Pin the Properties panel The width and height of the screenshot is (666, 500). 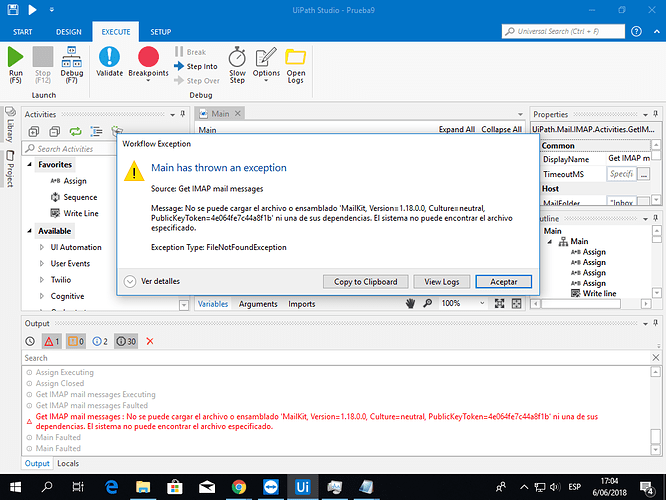pyautogui.click(x=655, y=114)
